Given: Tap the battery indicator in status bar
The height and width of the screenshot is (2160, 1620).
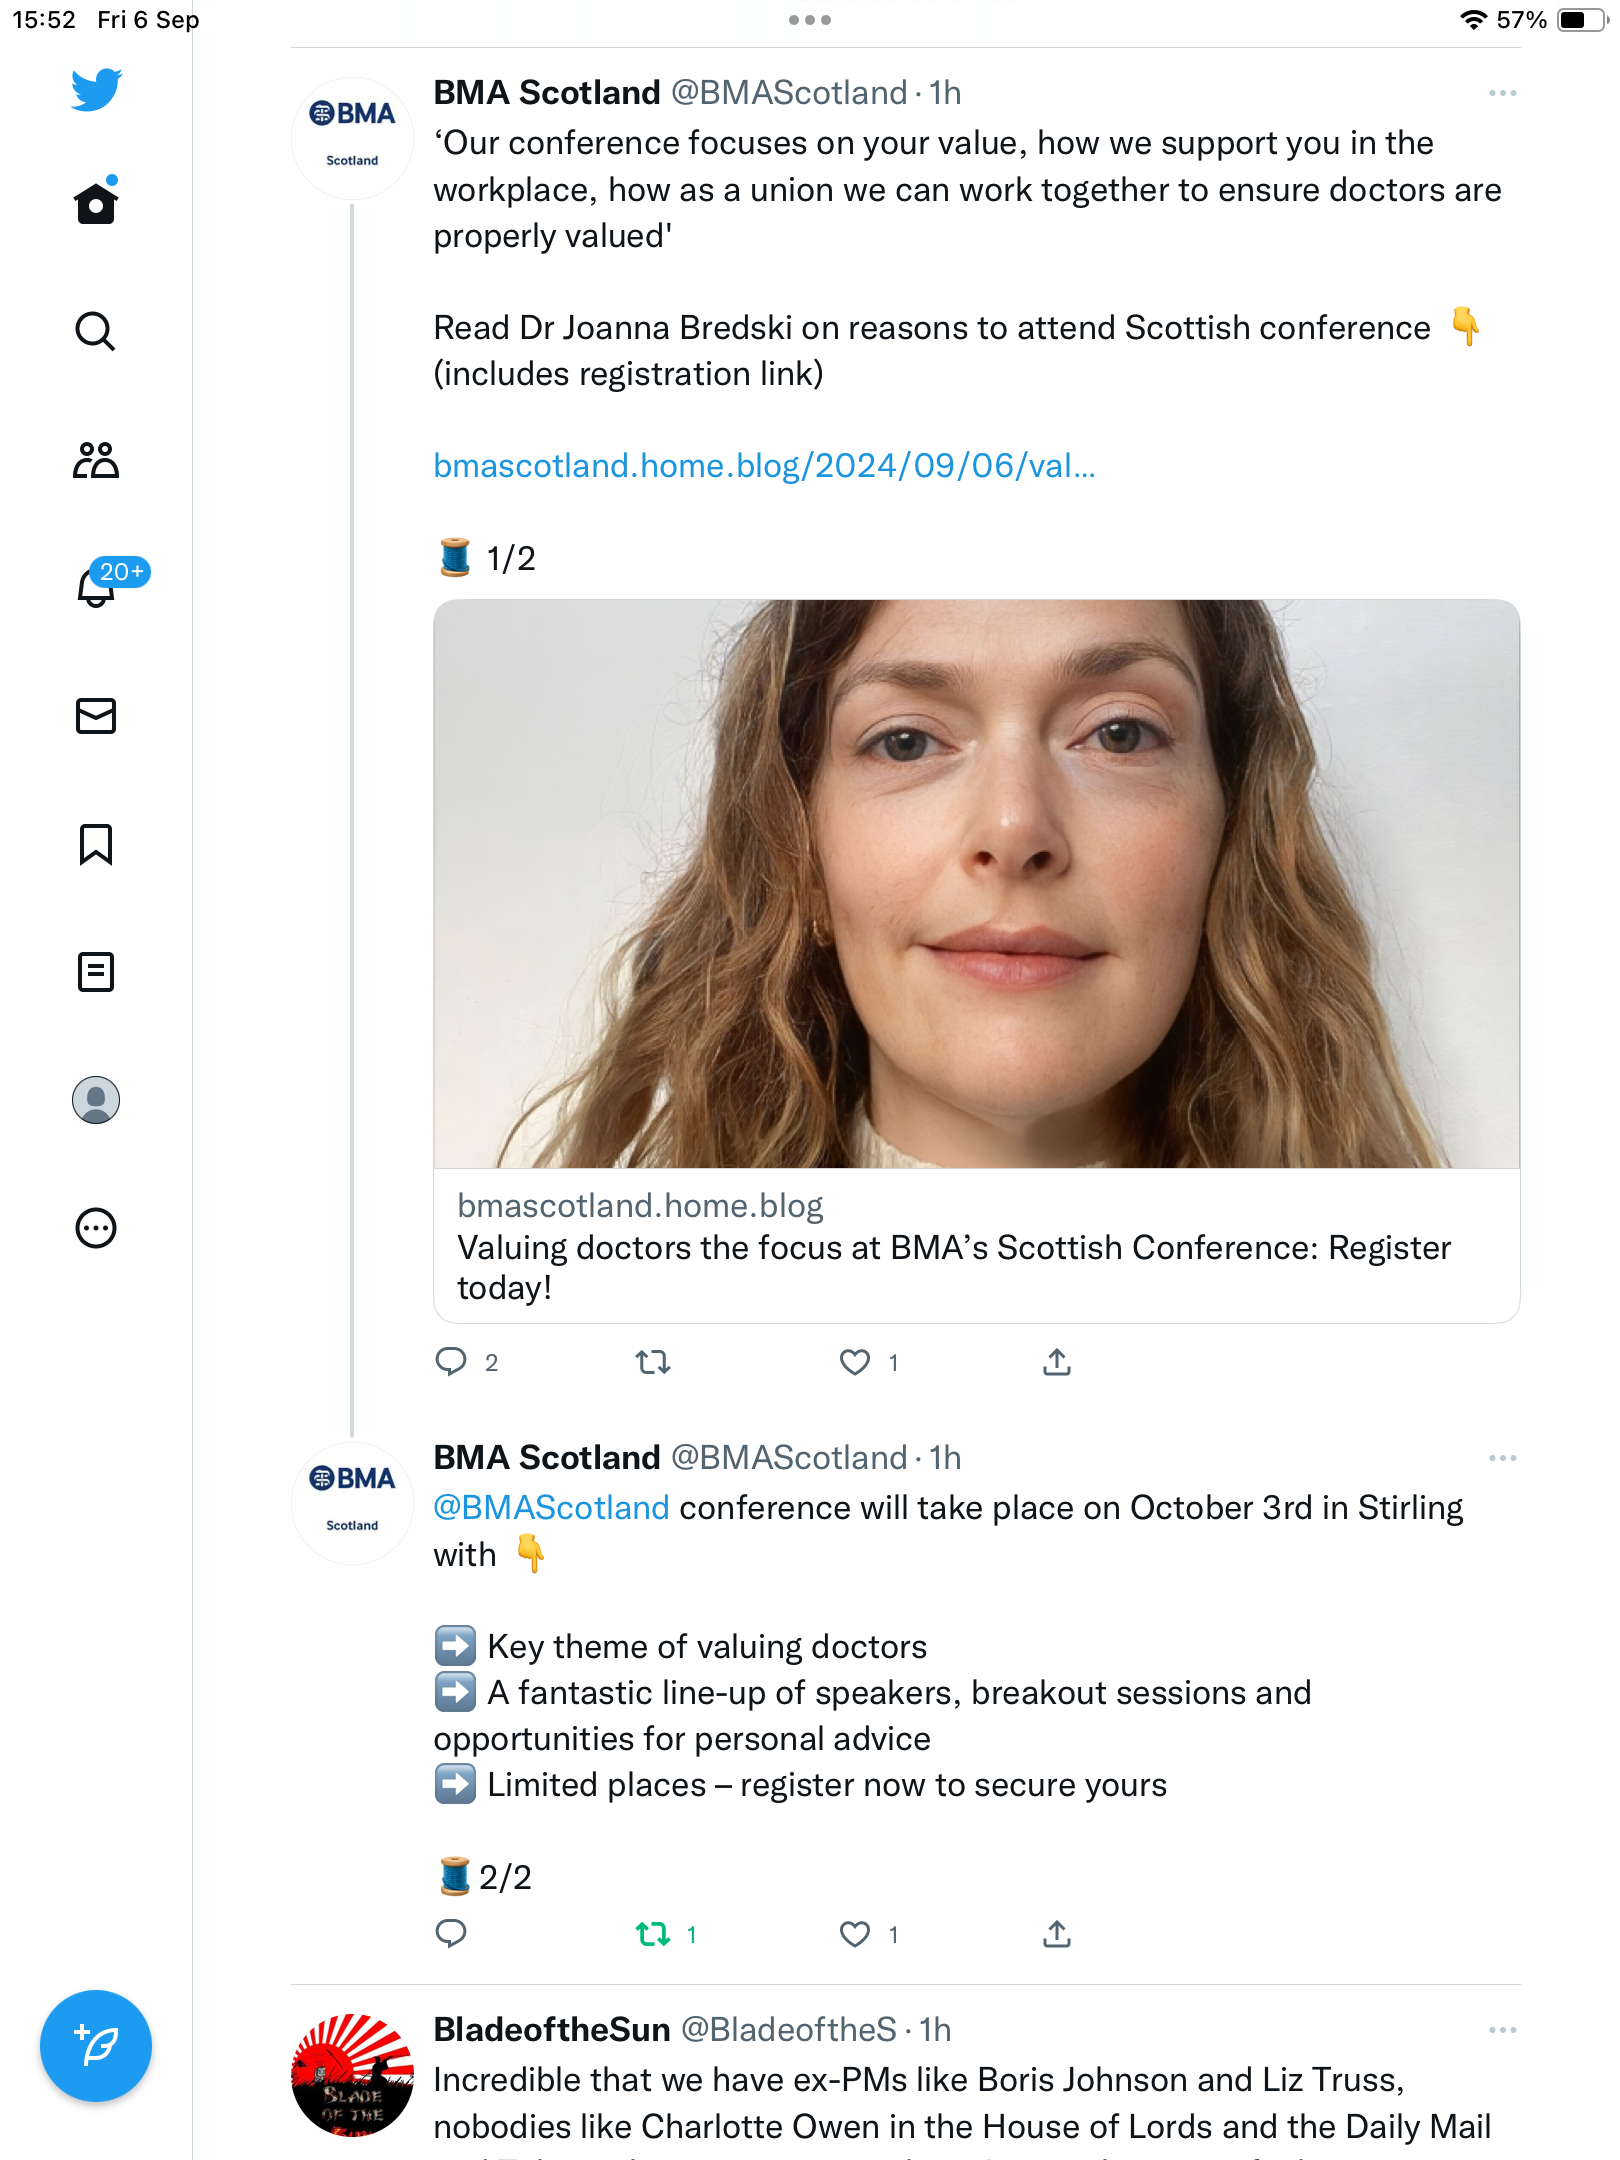Looking at the screenshot, I should tap(1582, 20).
